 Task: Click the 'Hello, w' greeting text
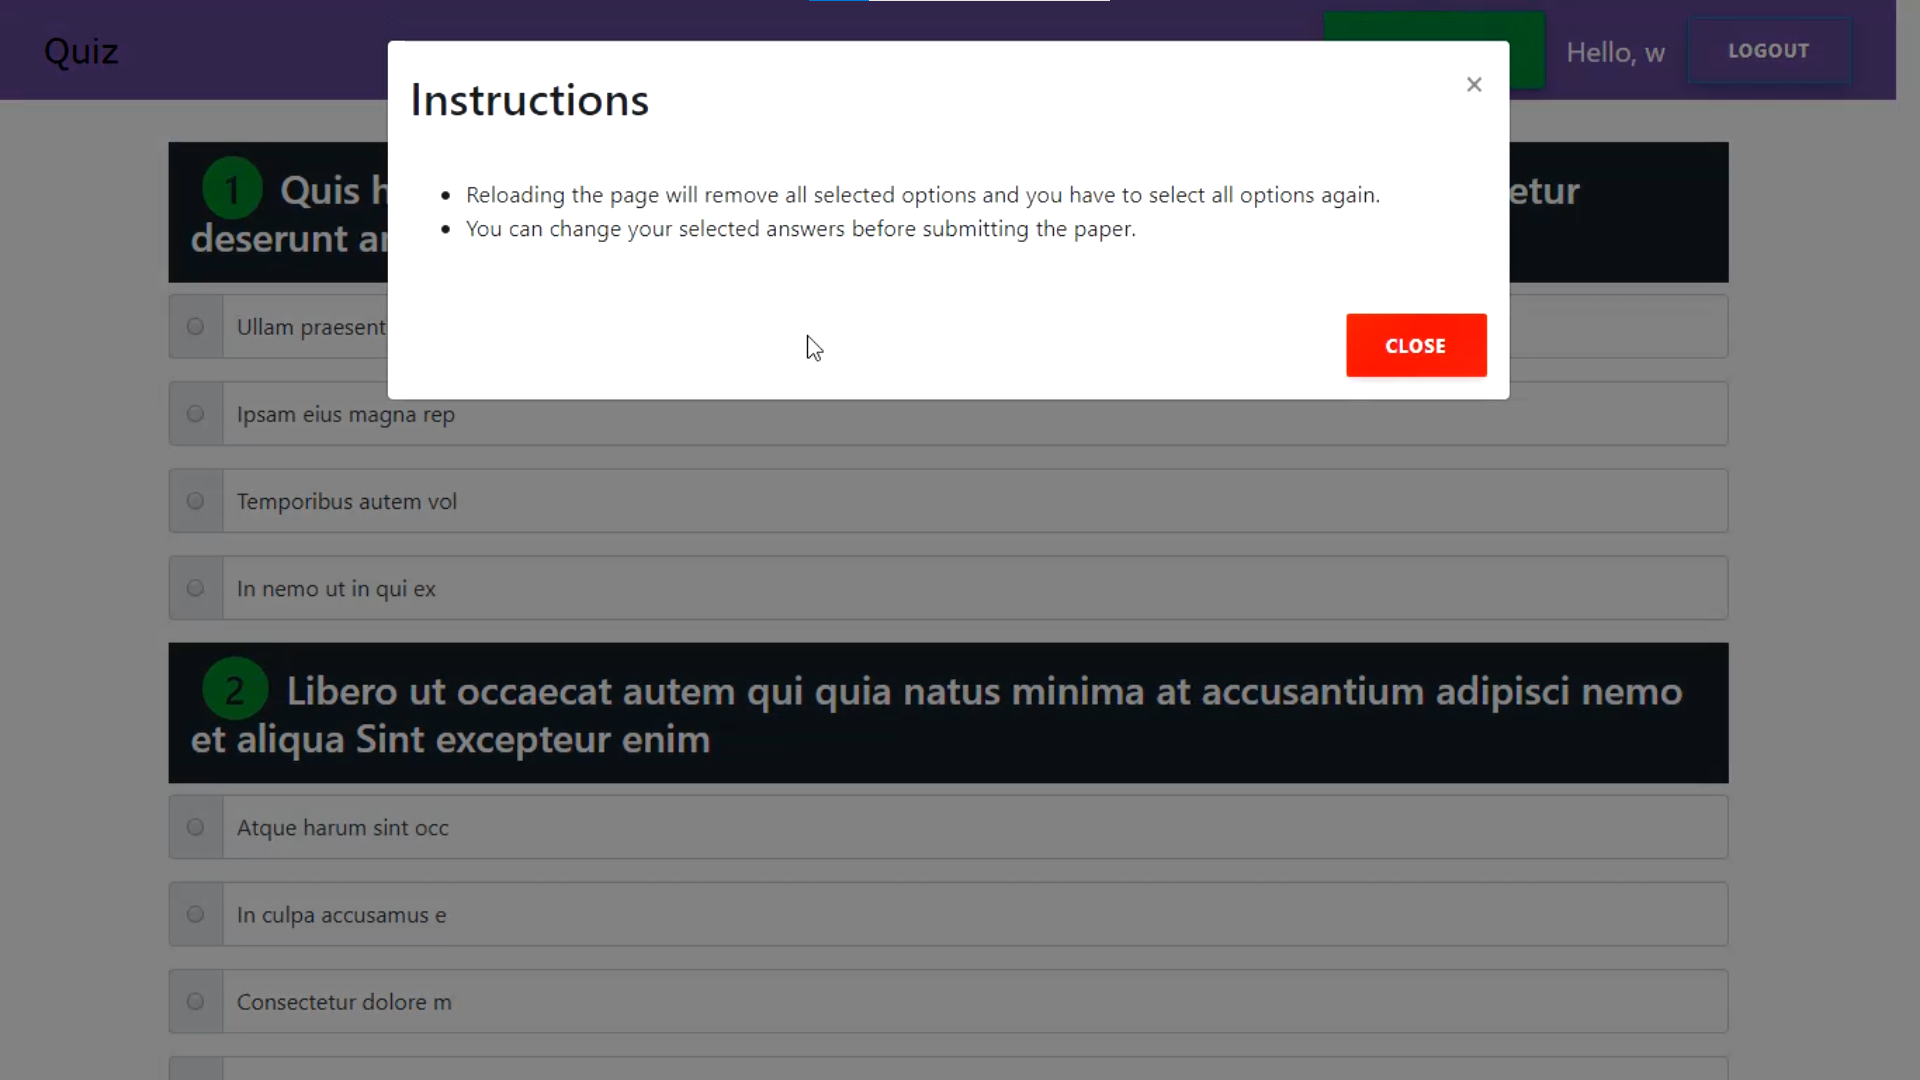[1615, 53]
